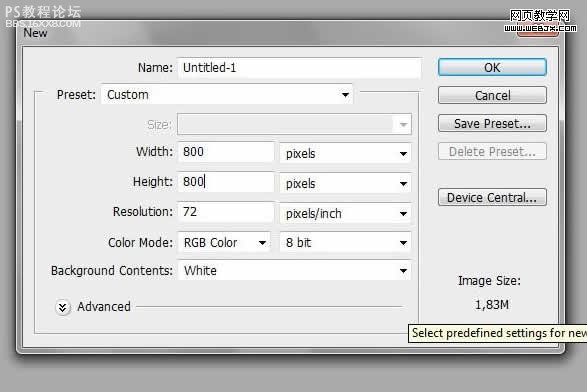The image size is (587, 392).
Task: Edit the Name field Untitled-1
Action: pyautogui.click(x=299, y=68)
